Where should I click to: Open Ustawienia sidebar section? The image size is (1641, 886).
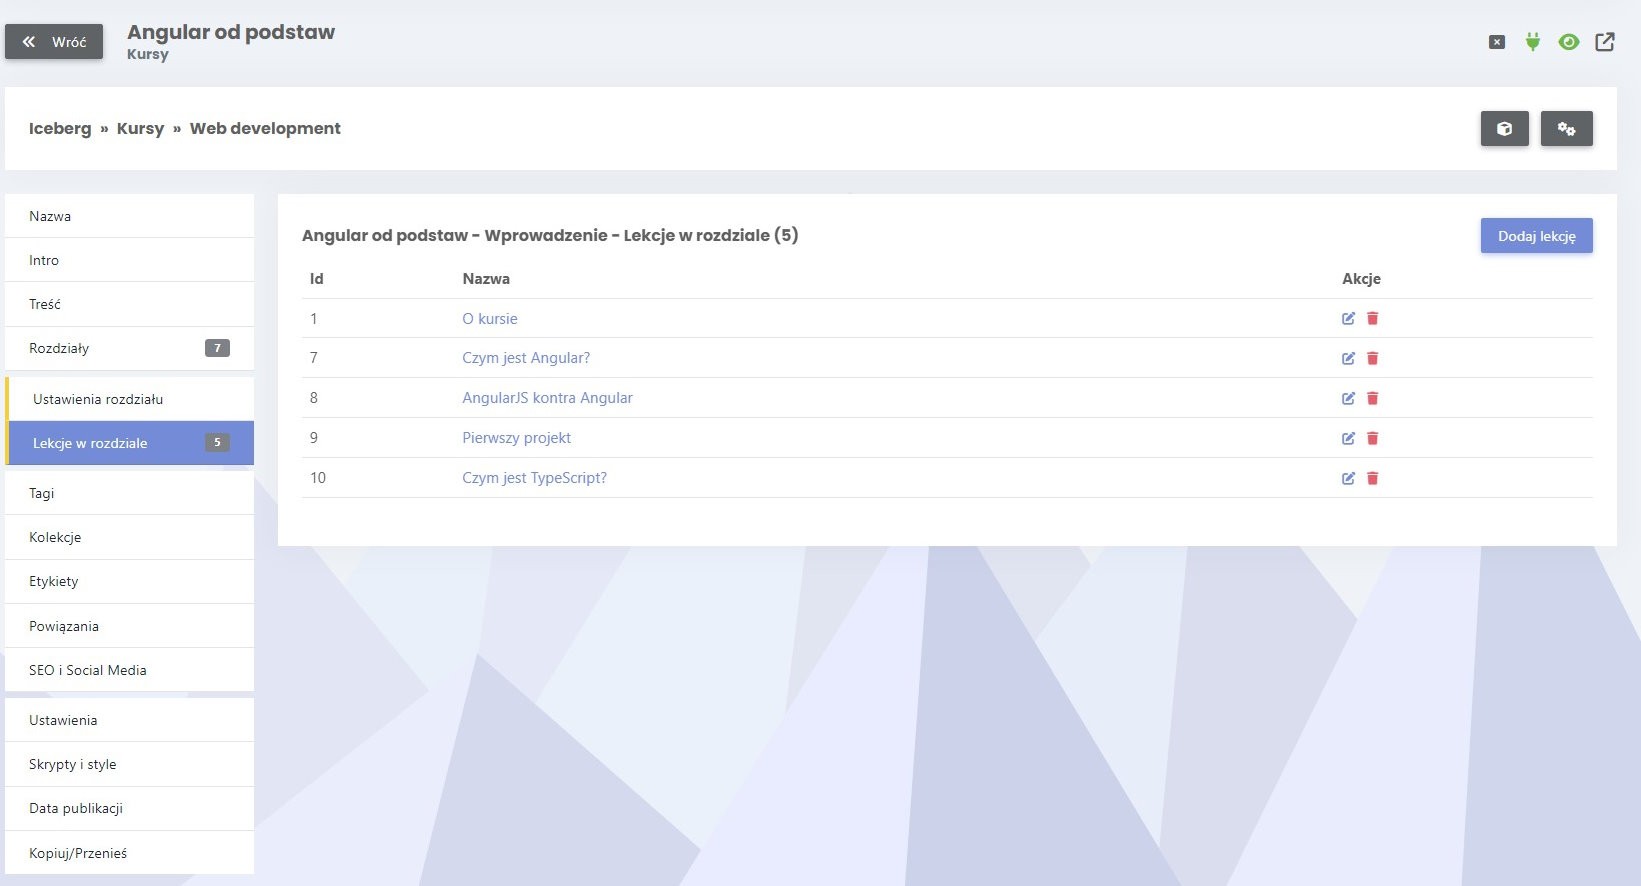click(x=129, y=720)
